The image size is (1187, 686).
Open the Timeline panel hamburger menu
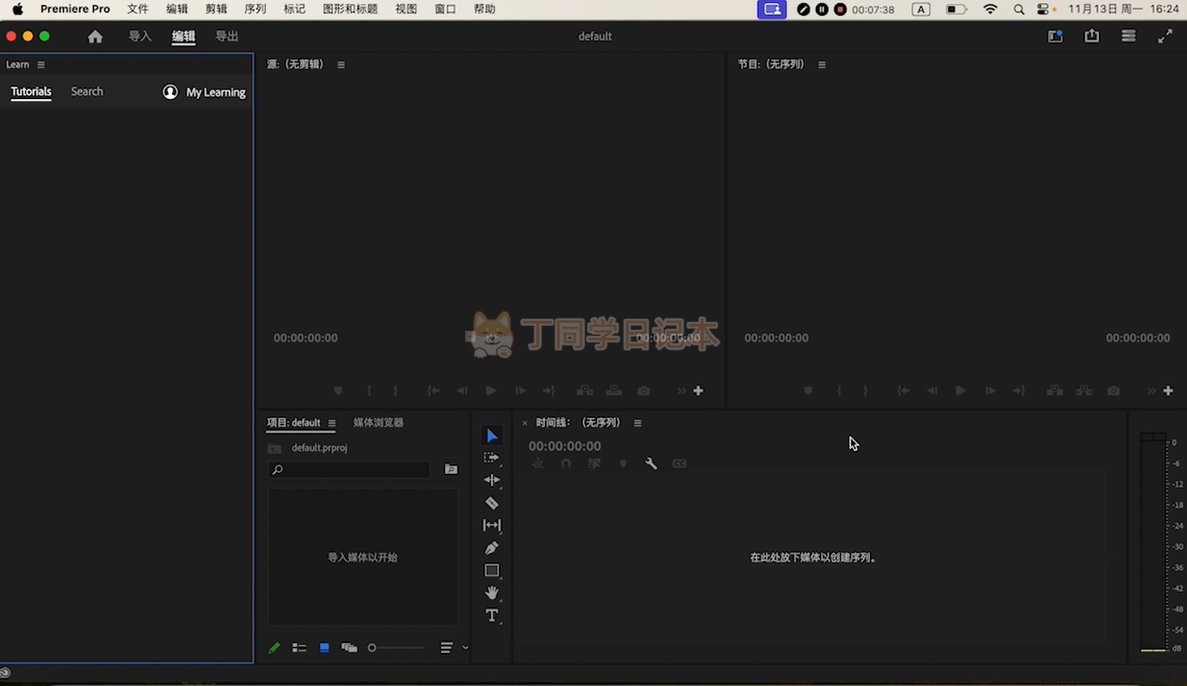point(638,423)
